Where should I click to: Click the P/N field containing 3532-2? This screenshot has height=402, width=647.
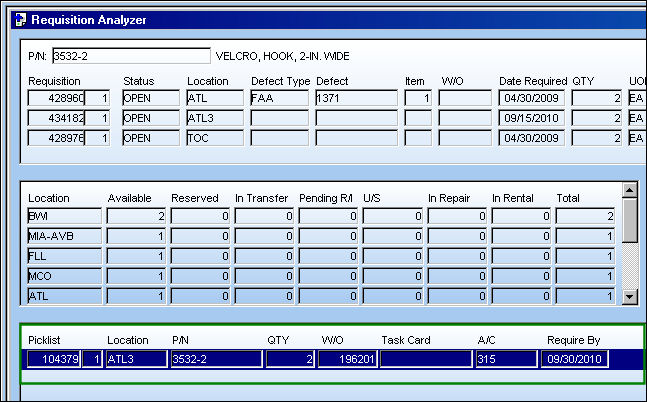tap(131, 56)
